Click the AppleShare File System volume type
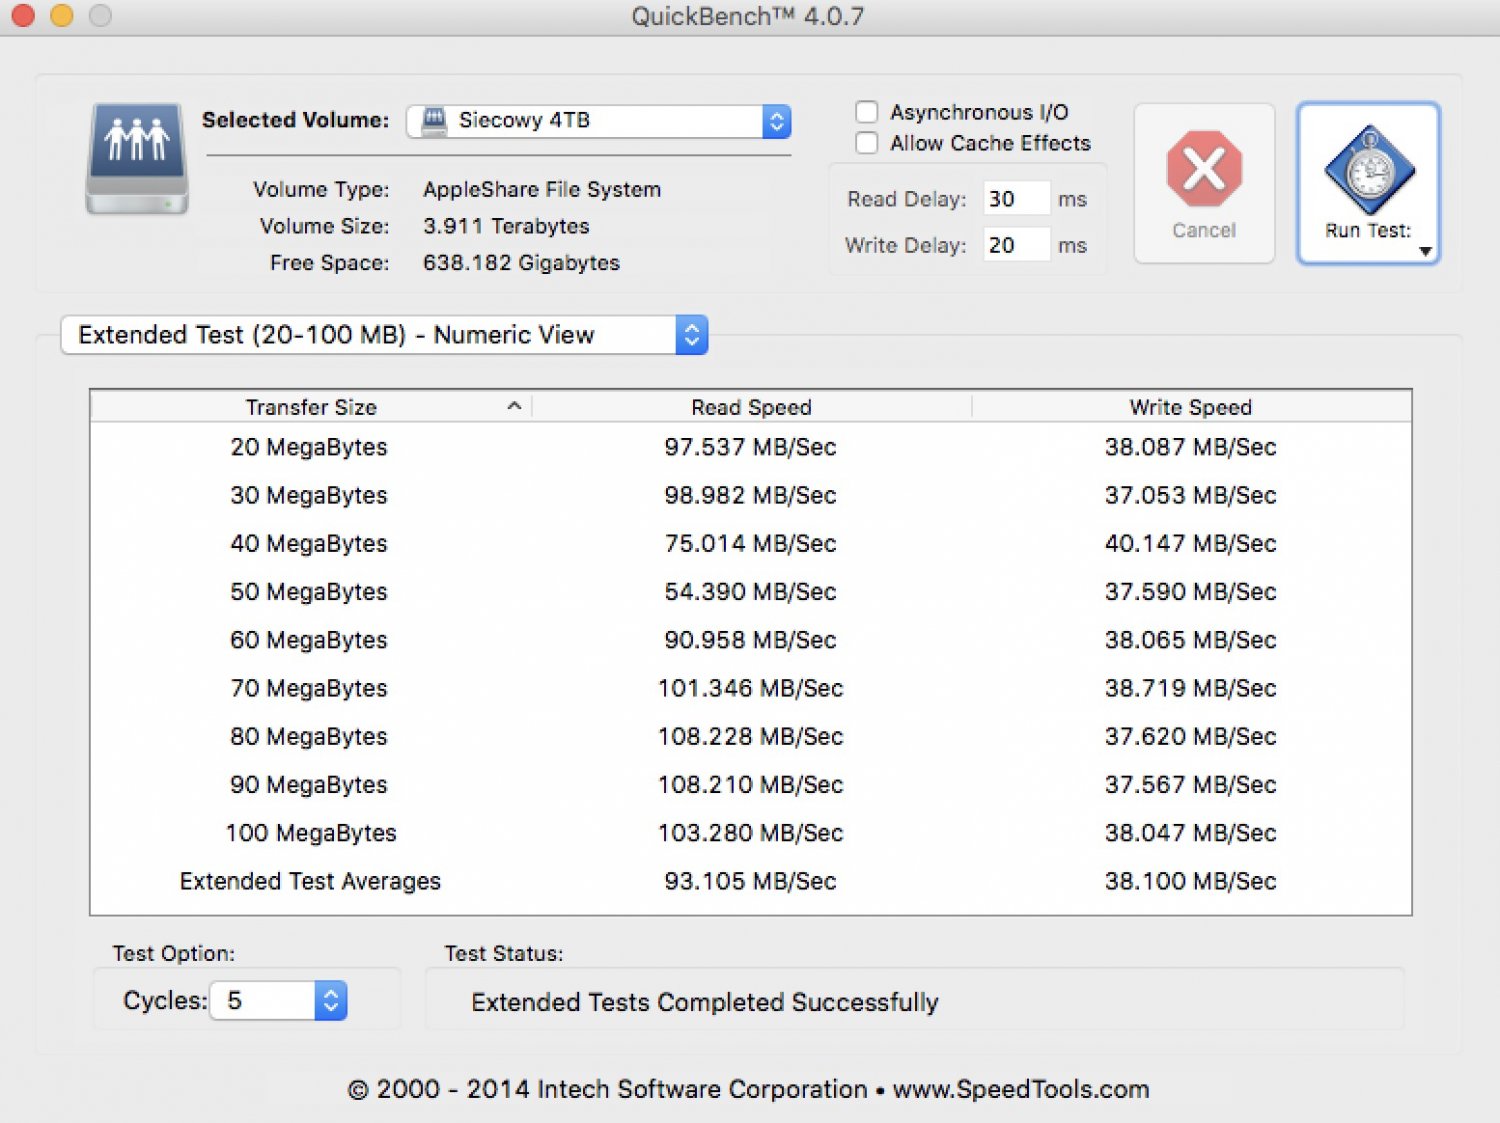This screenshot has height=1123, width=1500. [x=542, y=190]
